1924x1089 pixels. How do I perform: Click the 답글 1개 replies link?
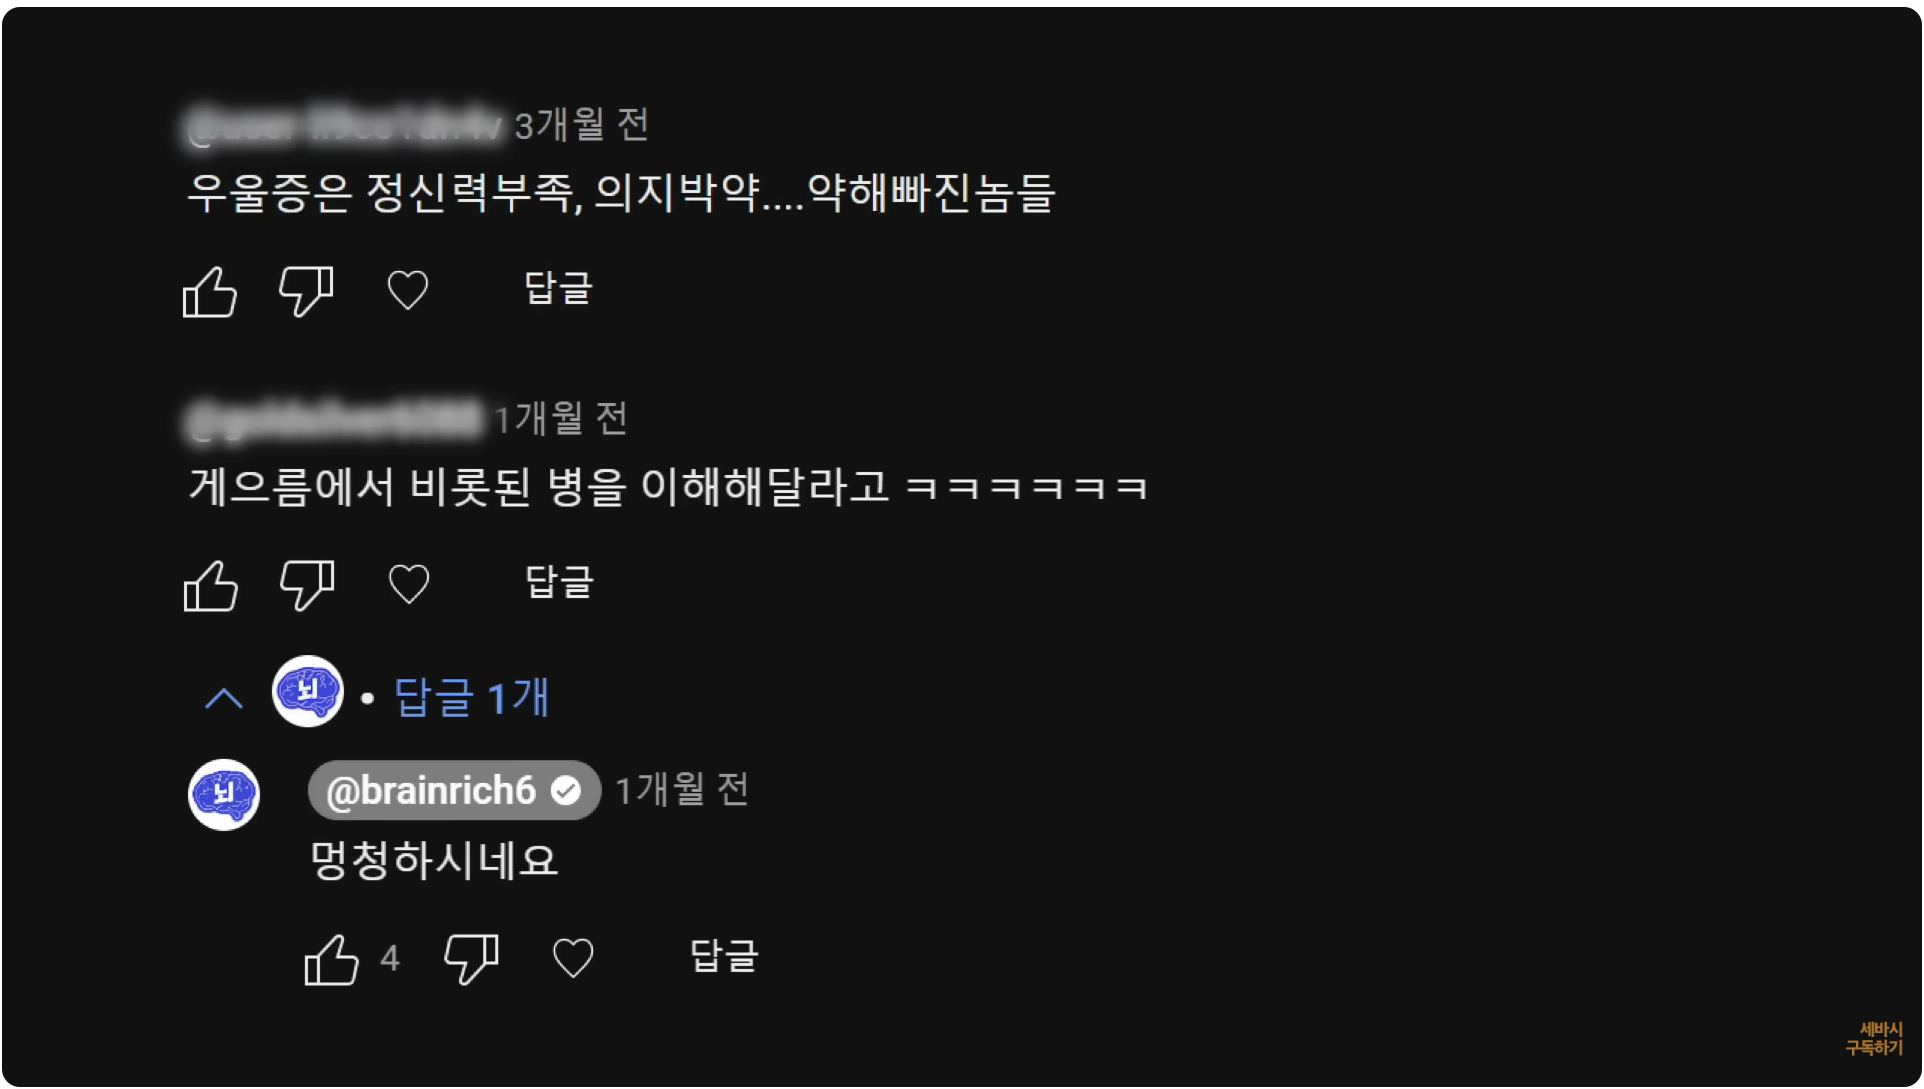tap(472, 697)
